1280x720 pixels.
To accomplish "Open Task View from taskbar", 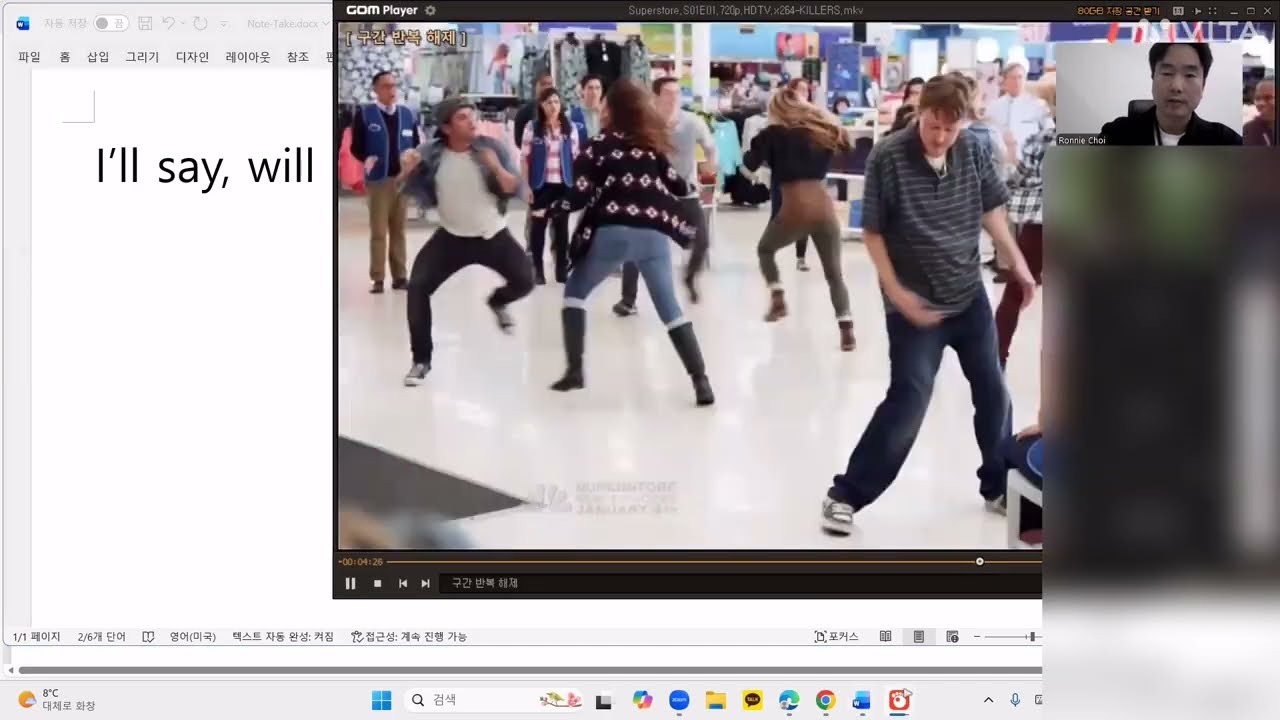I will [603, 701].
